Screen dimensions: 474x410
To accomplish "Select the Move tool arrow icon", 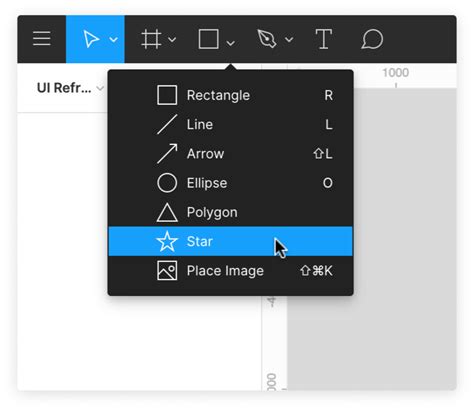I will tap(91, 39).
